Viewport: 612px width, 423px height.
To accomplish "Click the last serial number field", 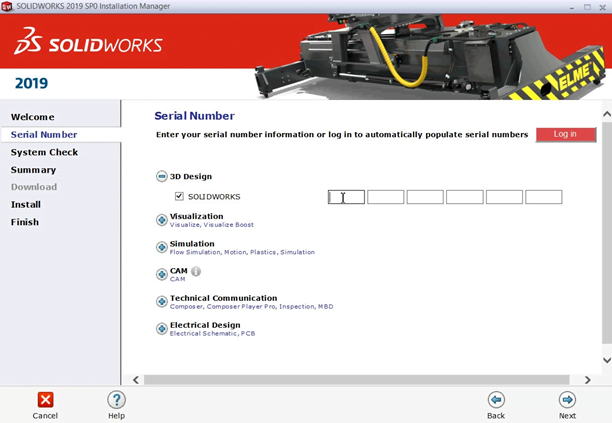I will coord(543,197).
